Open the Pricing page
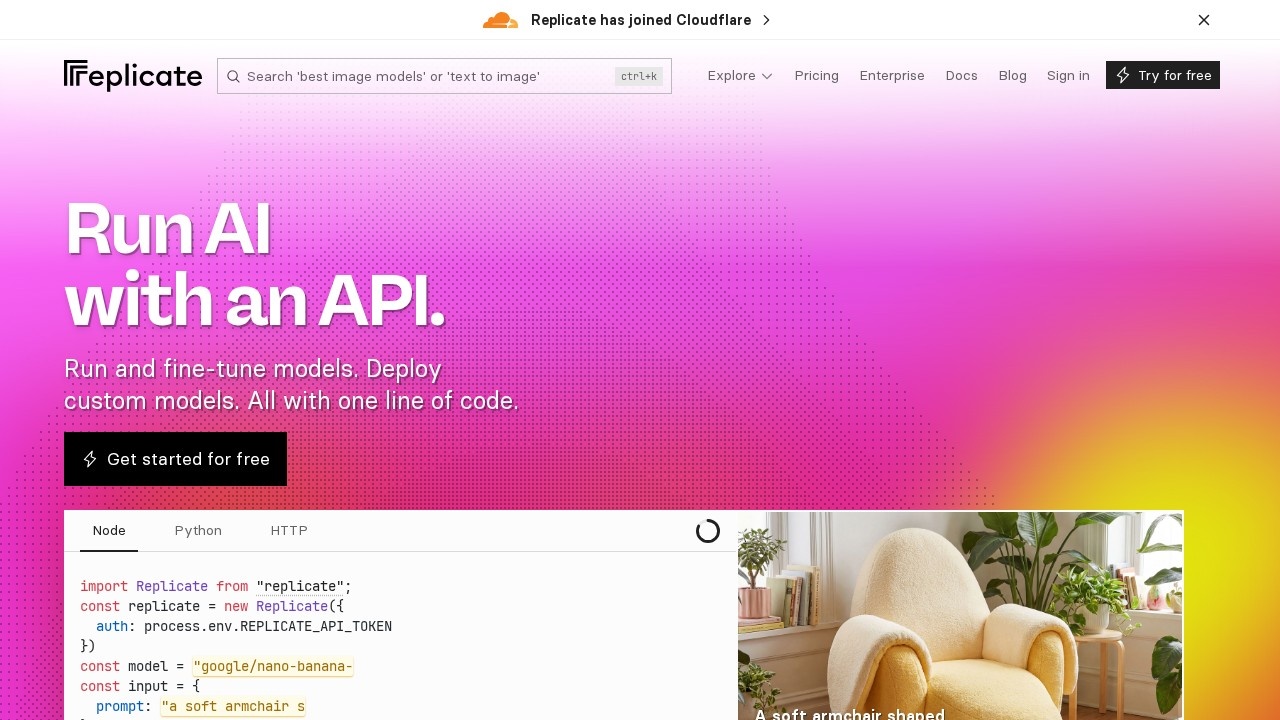 [816, 76]
